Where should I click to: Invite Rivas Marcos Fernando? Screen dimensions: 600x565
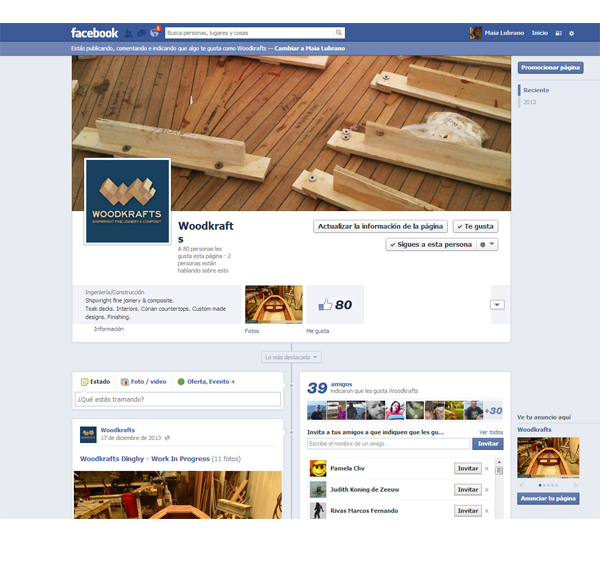tap(468, 511)
